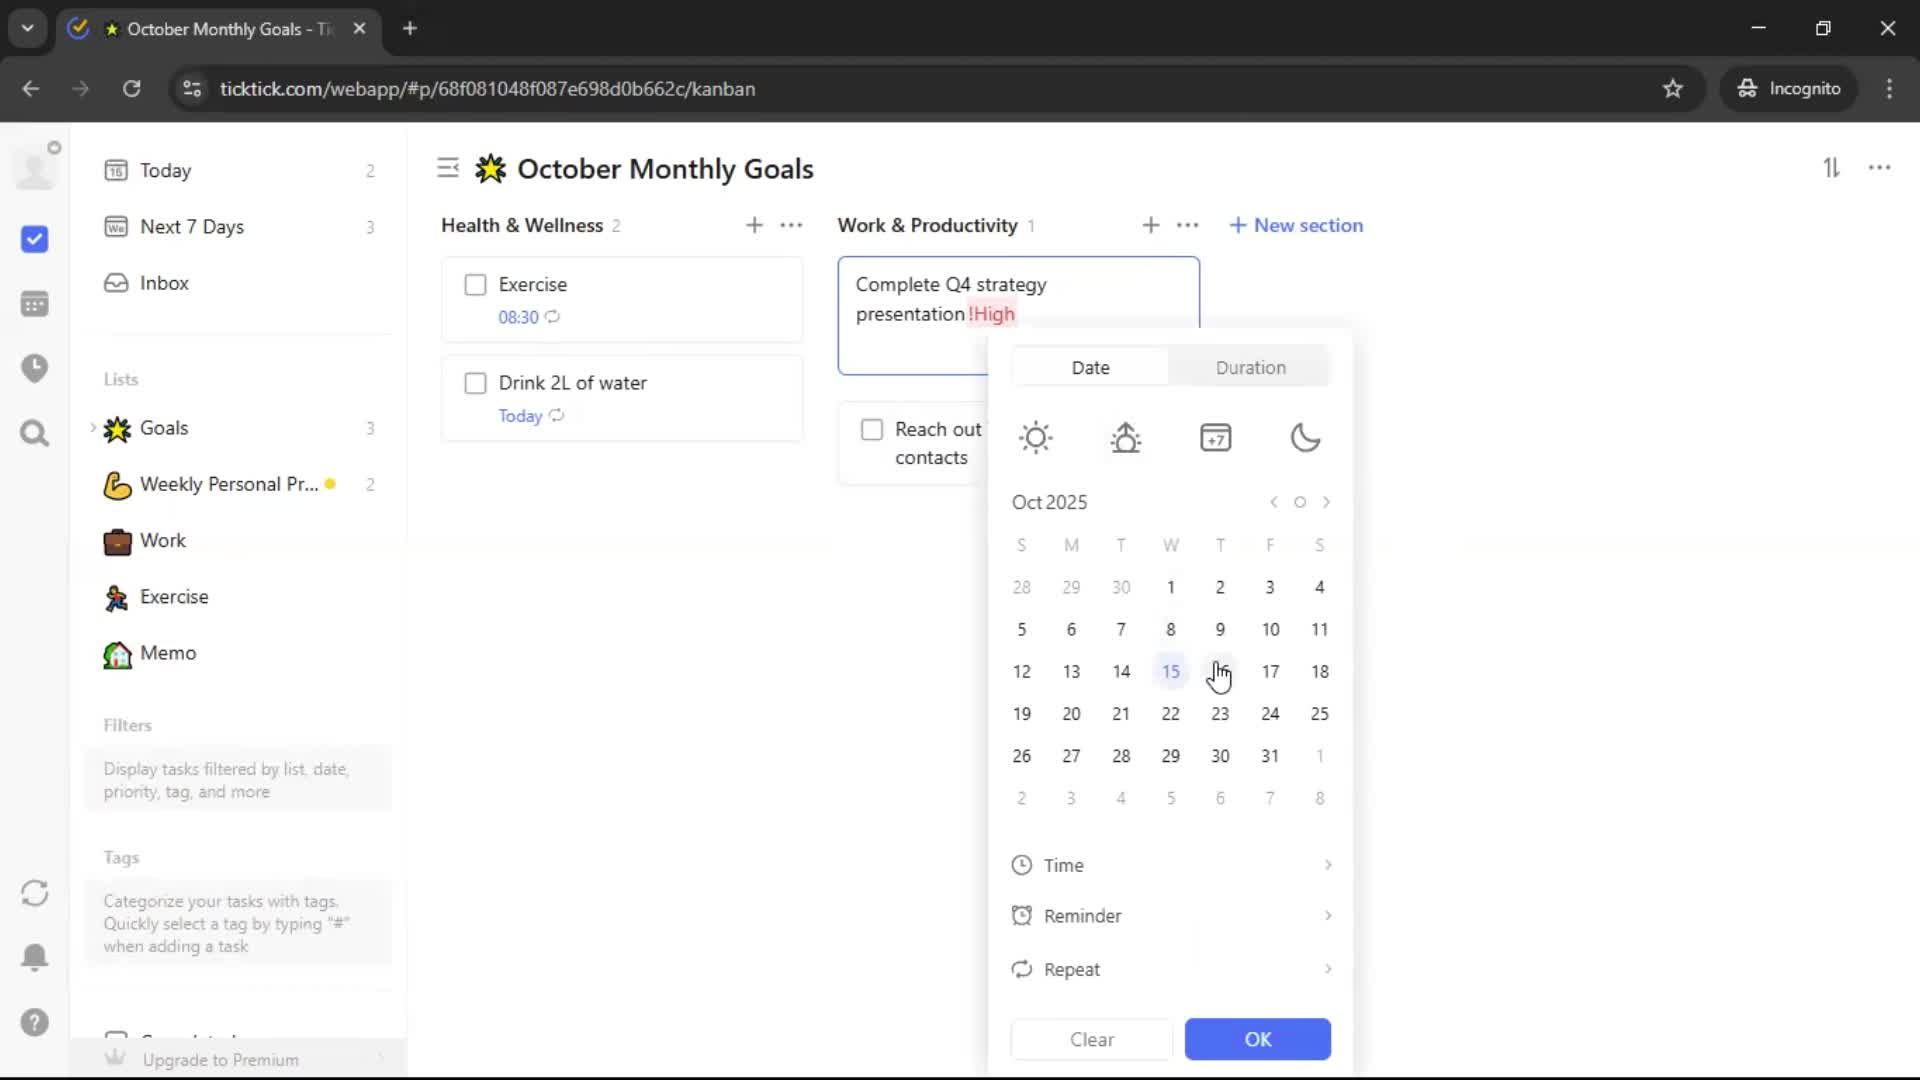Switch to the Duration tab
This screenshot has height=1080, width=1920.
pyautogui.click(x=1250, y=367)
